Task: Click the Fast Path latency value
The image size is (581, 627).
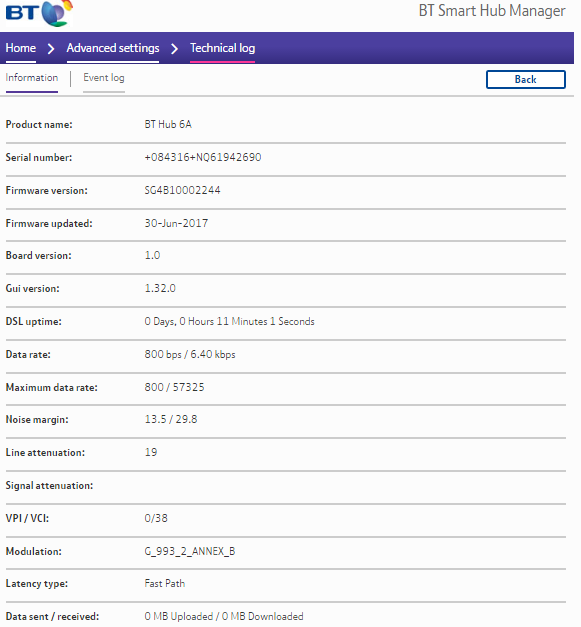Action: (x=165, y=583)
